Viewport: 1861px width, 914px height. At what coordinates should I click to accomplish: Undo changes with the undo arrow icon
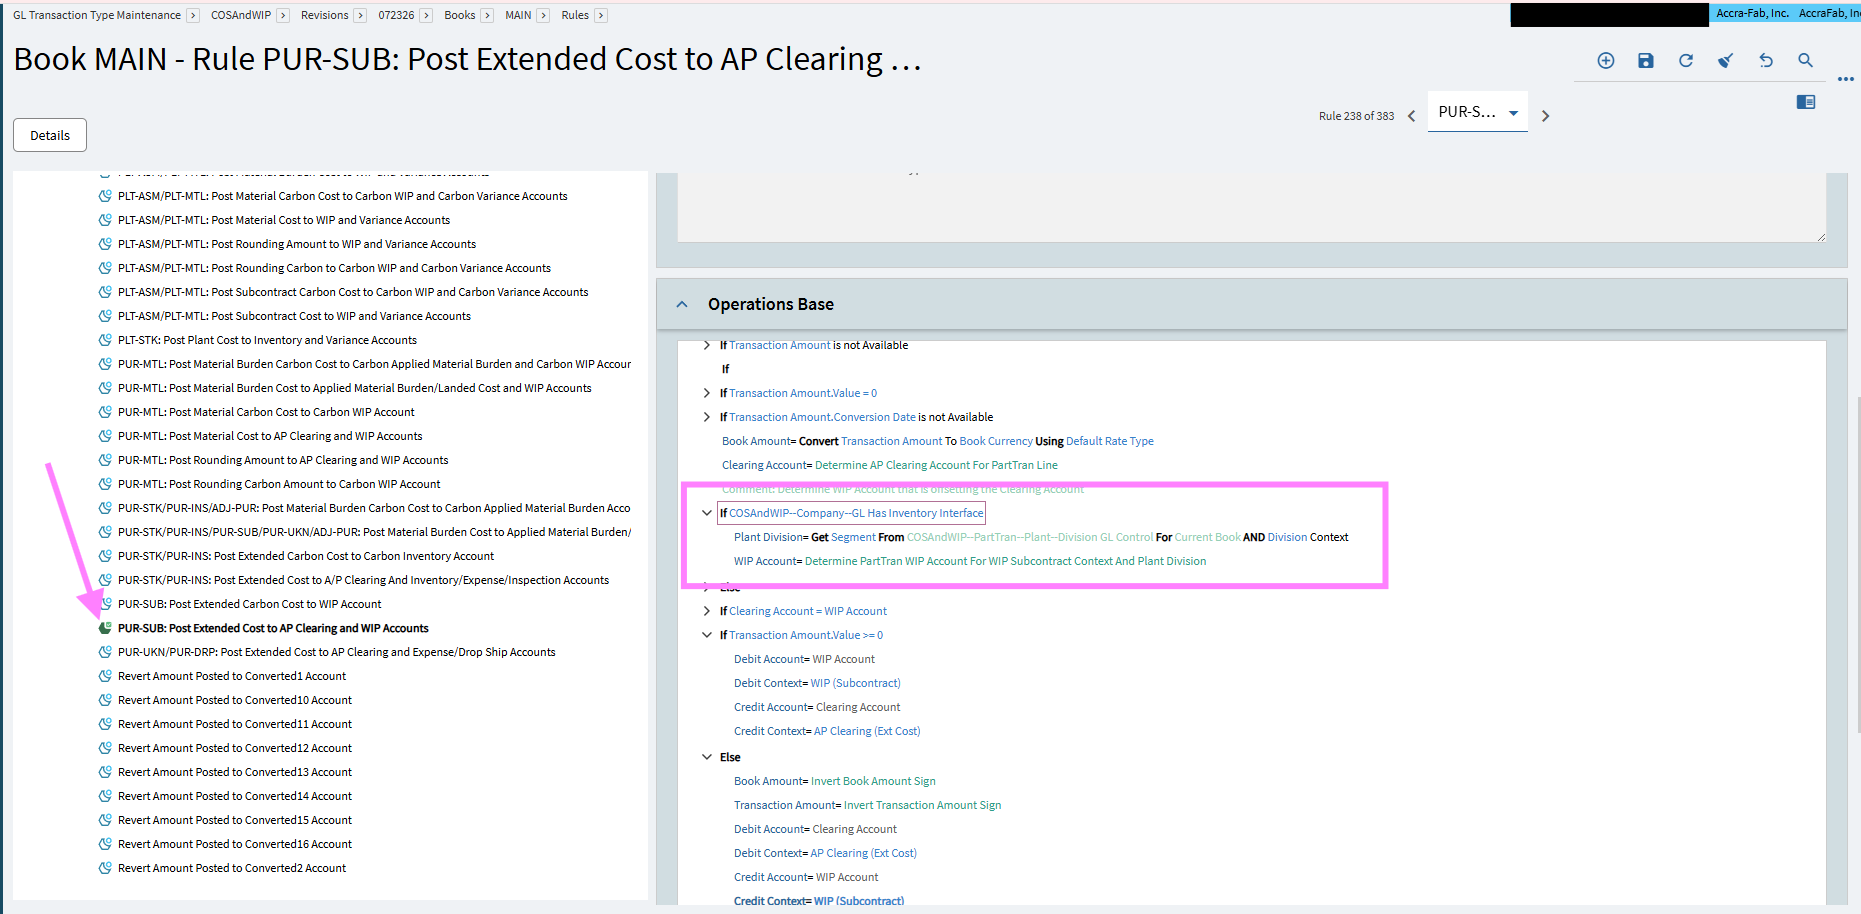point(1766,61)
